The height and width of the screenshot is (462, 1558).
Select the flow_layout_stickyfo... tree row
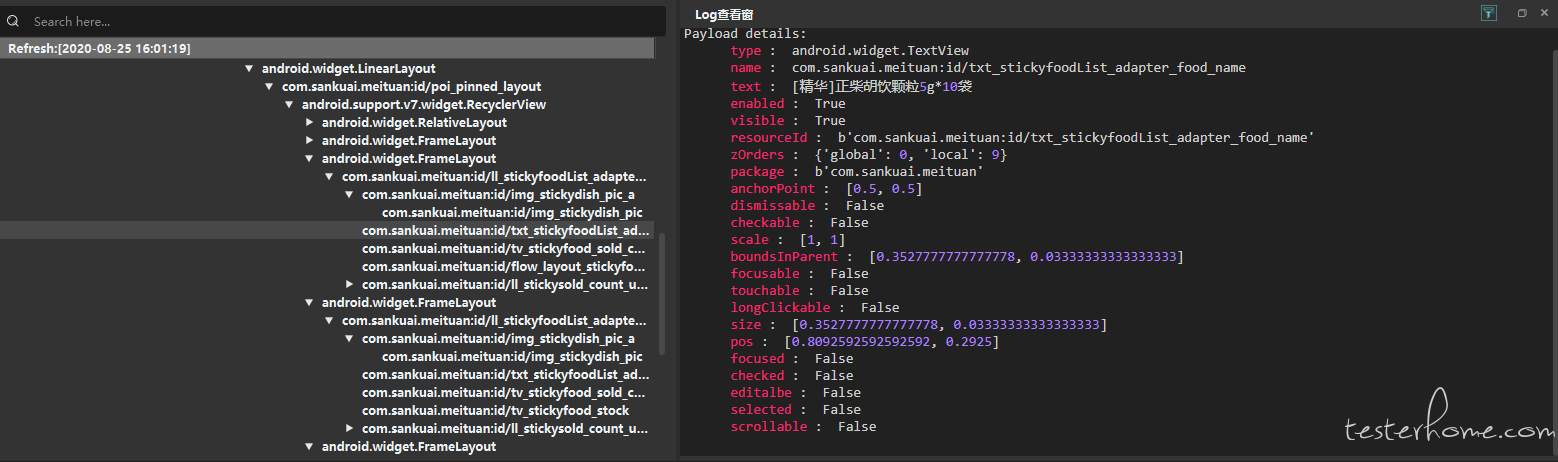504,267
